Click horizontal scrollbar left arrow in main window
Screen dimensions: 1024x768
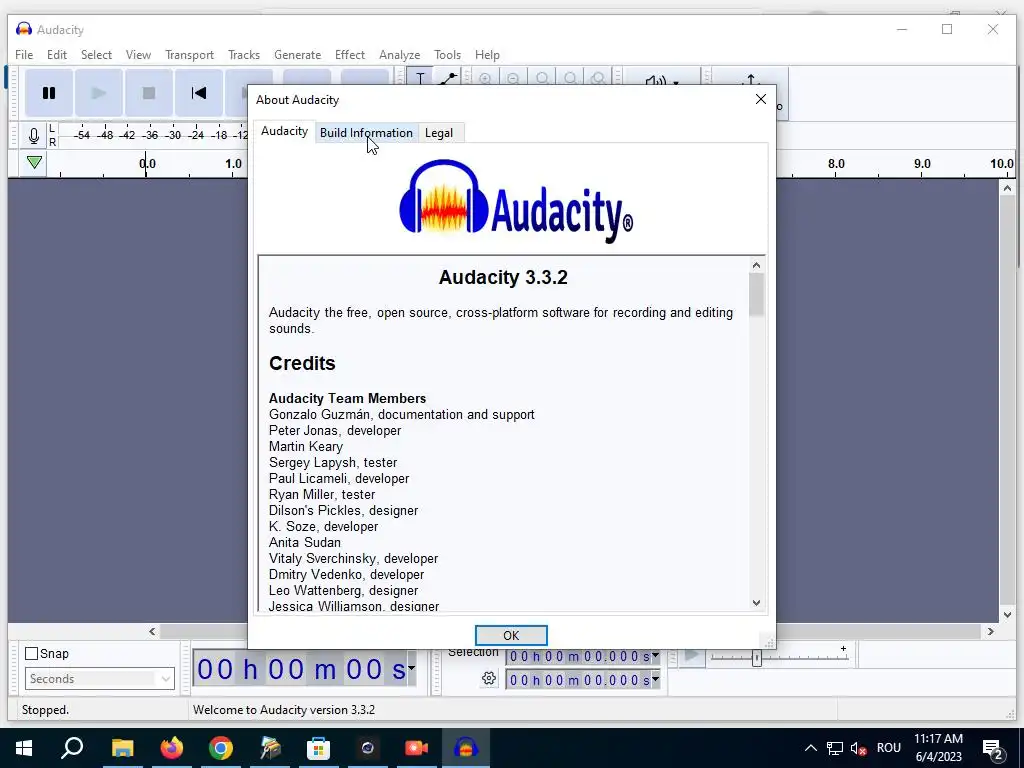152,632
